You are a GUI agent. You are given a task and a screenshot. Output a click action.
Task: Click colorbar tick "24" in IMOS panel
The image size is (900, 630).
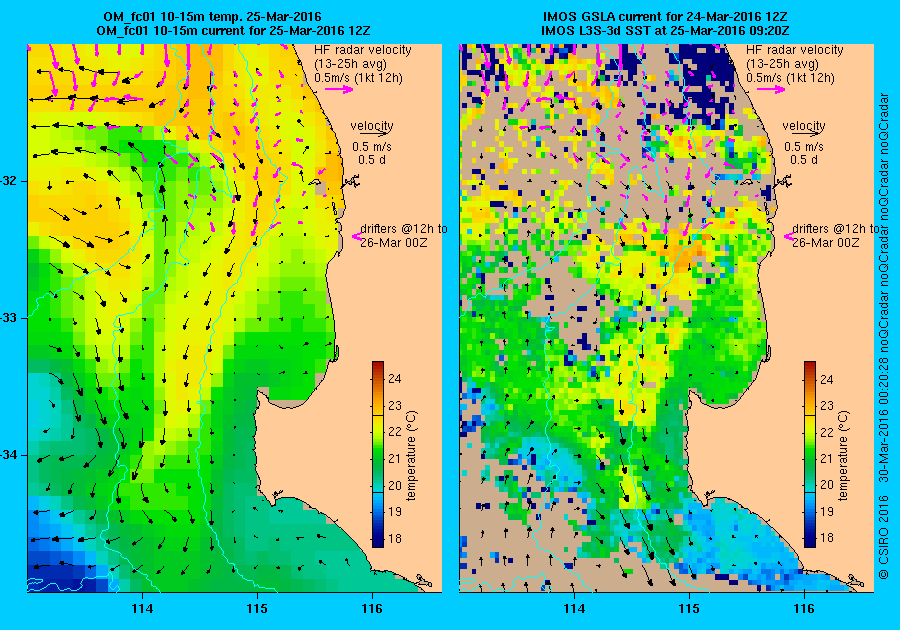coord(827,379)
